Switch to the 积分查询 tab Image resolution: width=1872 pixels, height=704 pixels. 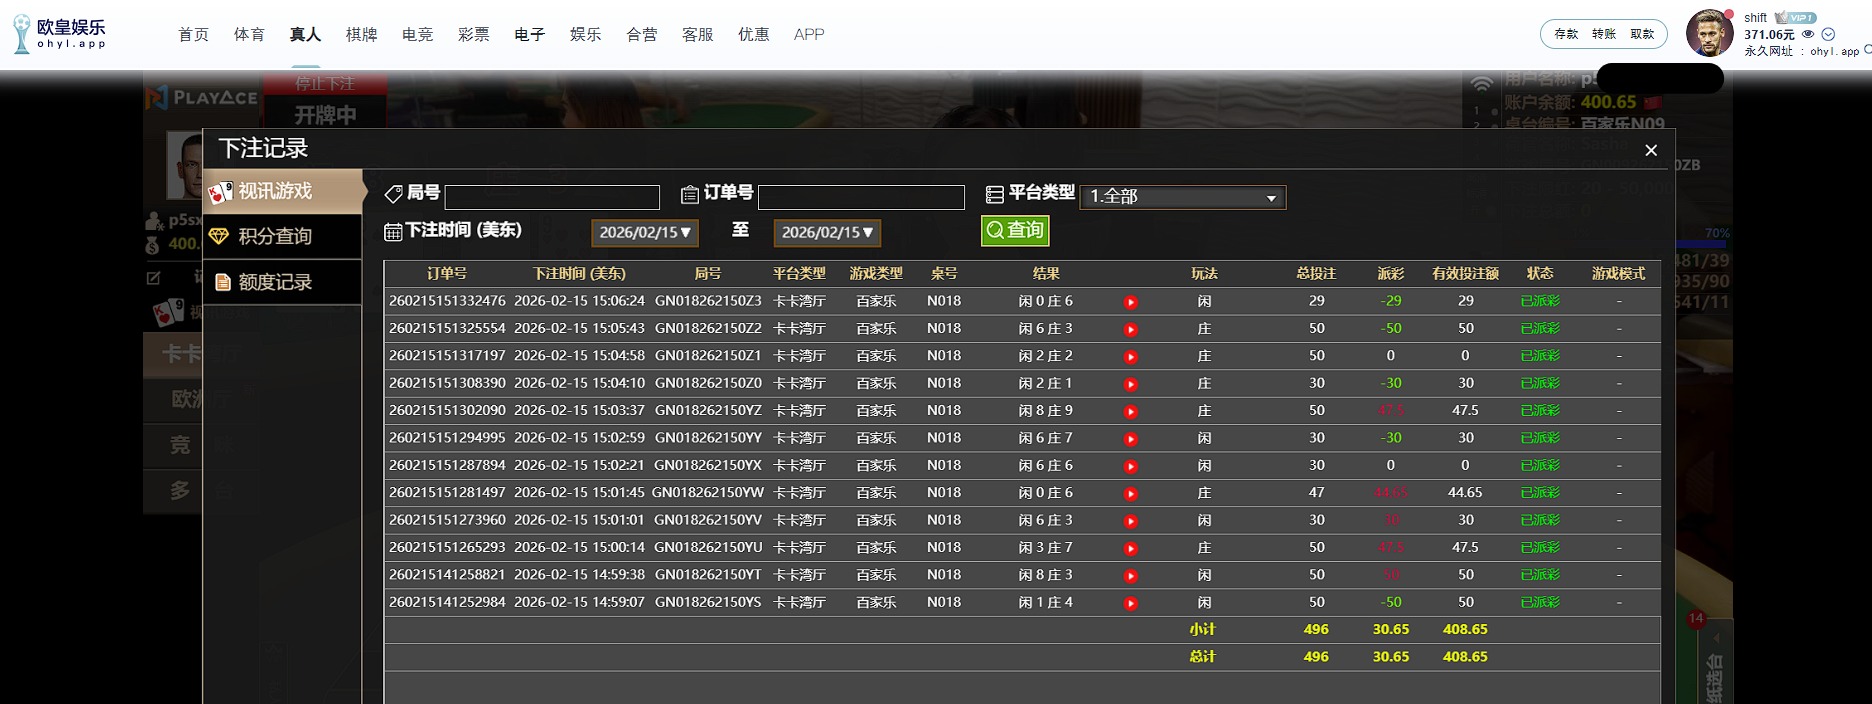pyautogui.click(x=282, y=237)
